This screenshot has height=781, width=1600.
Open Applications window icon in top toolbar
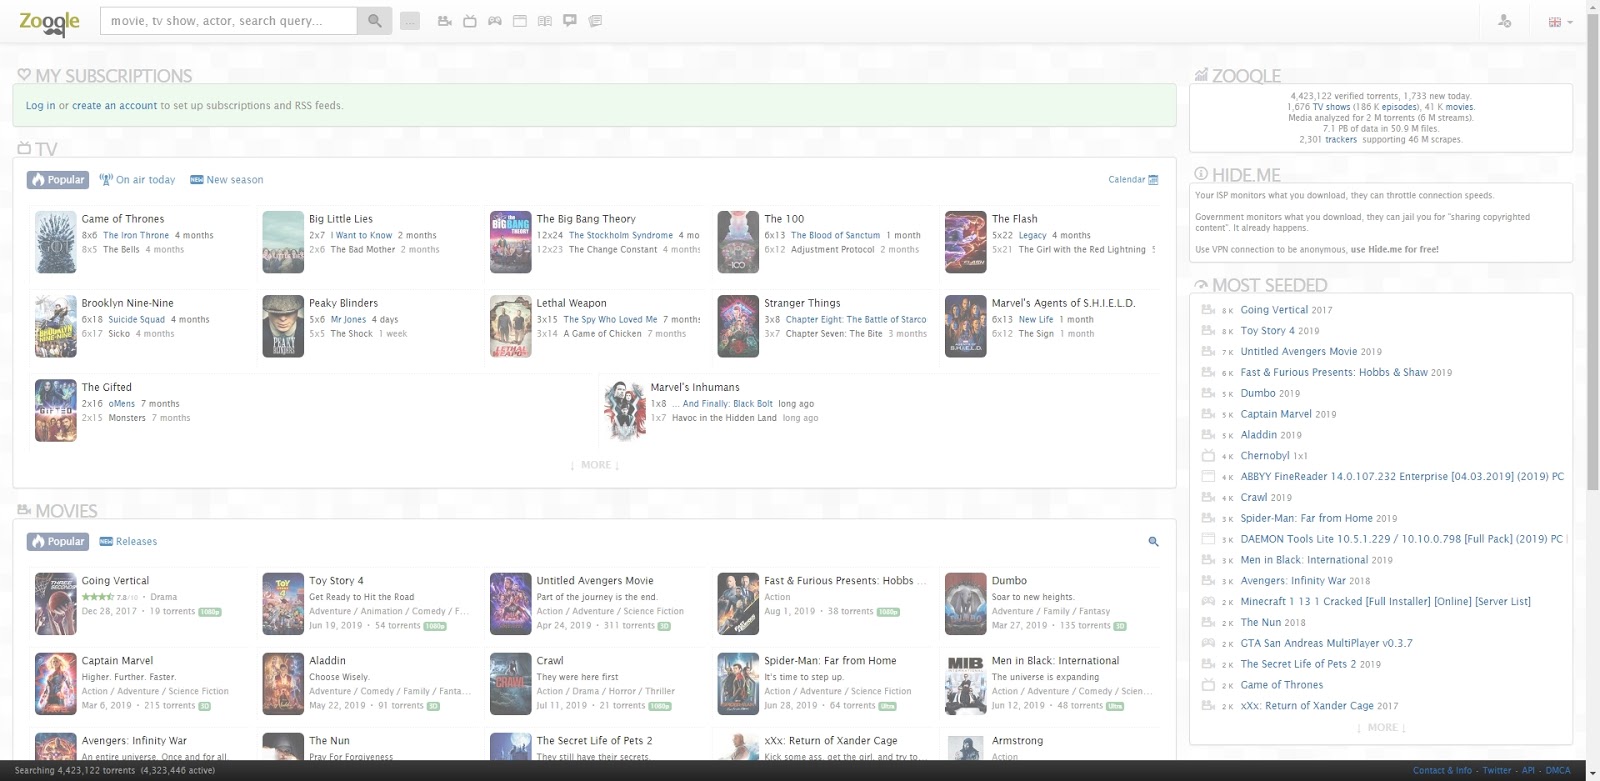click(520, 21)
